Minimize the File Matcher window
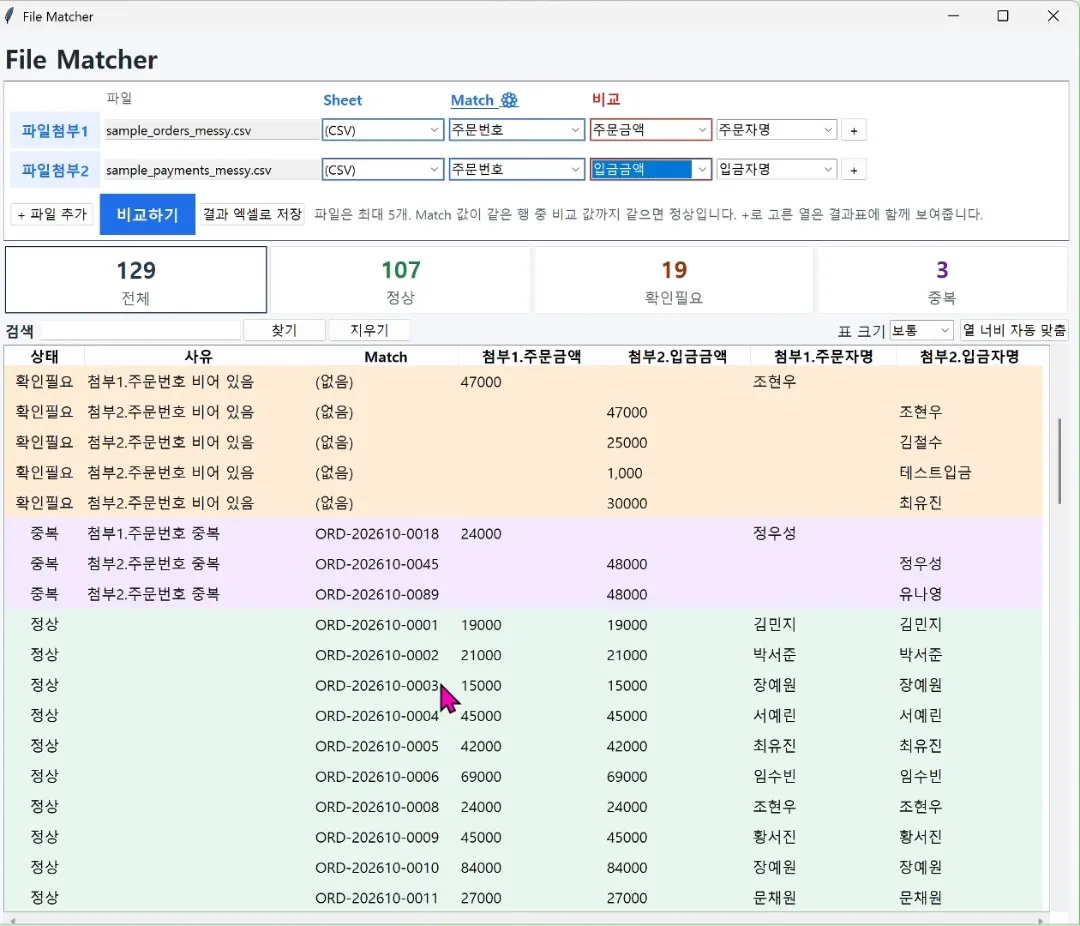 tap(953, 16)
